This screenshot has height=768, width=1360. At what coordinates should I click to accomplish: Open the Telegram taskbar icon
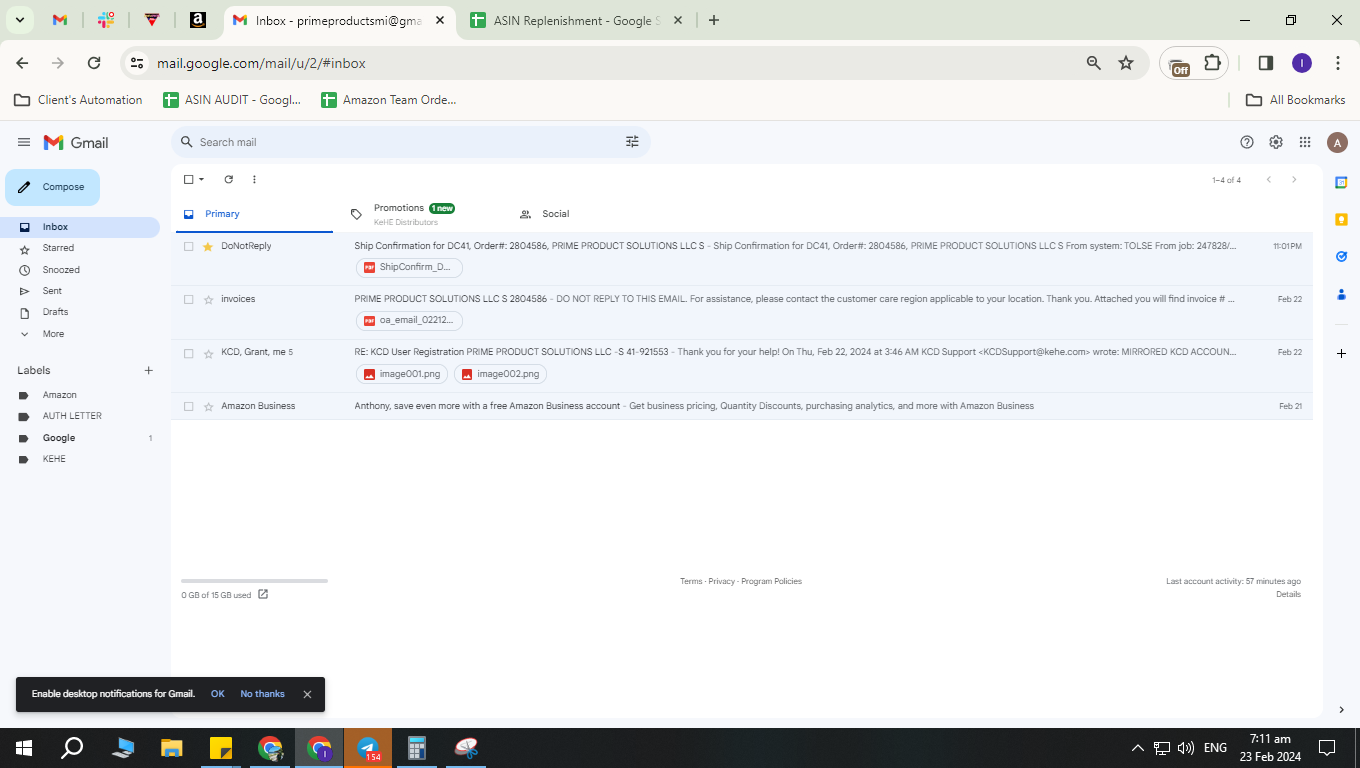pyautogui.click(x=368, y=748)
